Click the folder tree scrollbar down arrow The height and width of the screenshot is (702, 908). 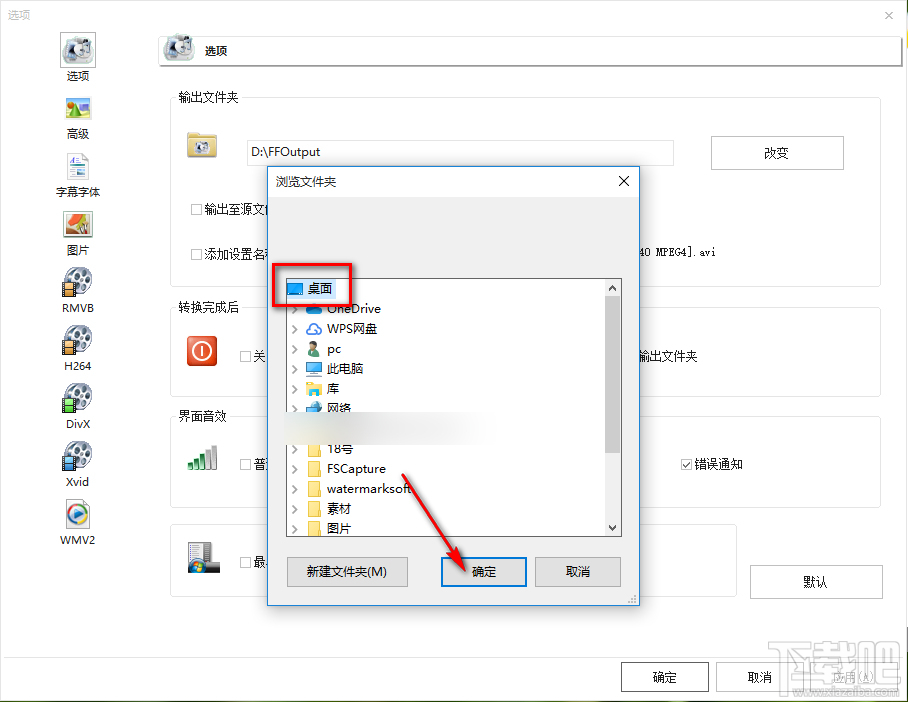click(613, 528)
